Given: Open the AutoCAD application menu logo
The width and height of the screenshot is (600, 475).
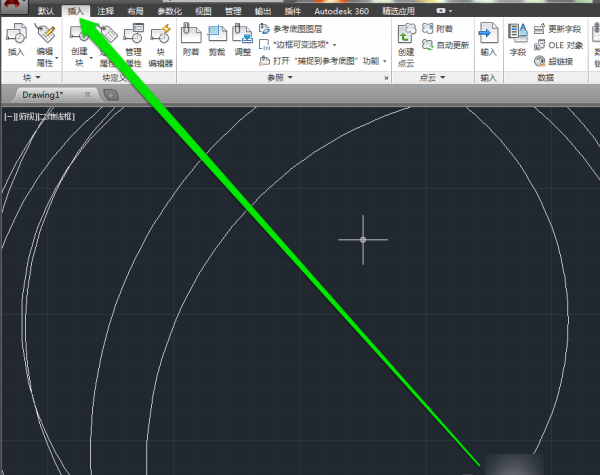Looking at the screenshot, I should tap(14, 8).
